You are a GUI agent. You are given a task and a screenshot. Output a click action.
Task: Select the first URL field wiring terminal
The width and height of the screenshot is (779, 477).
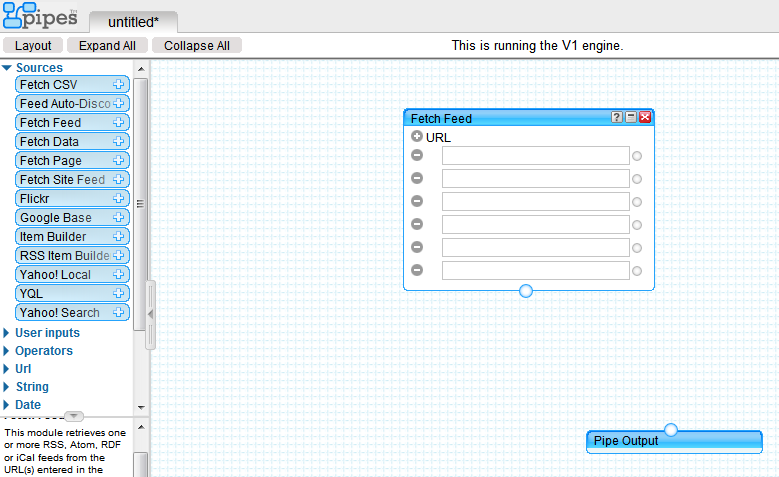tap(637, 156)
